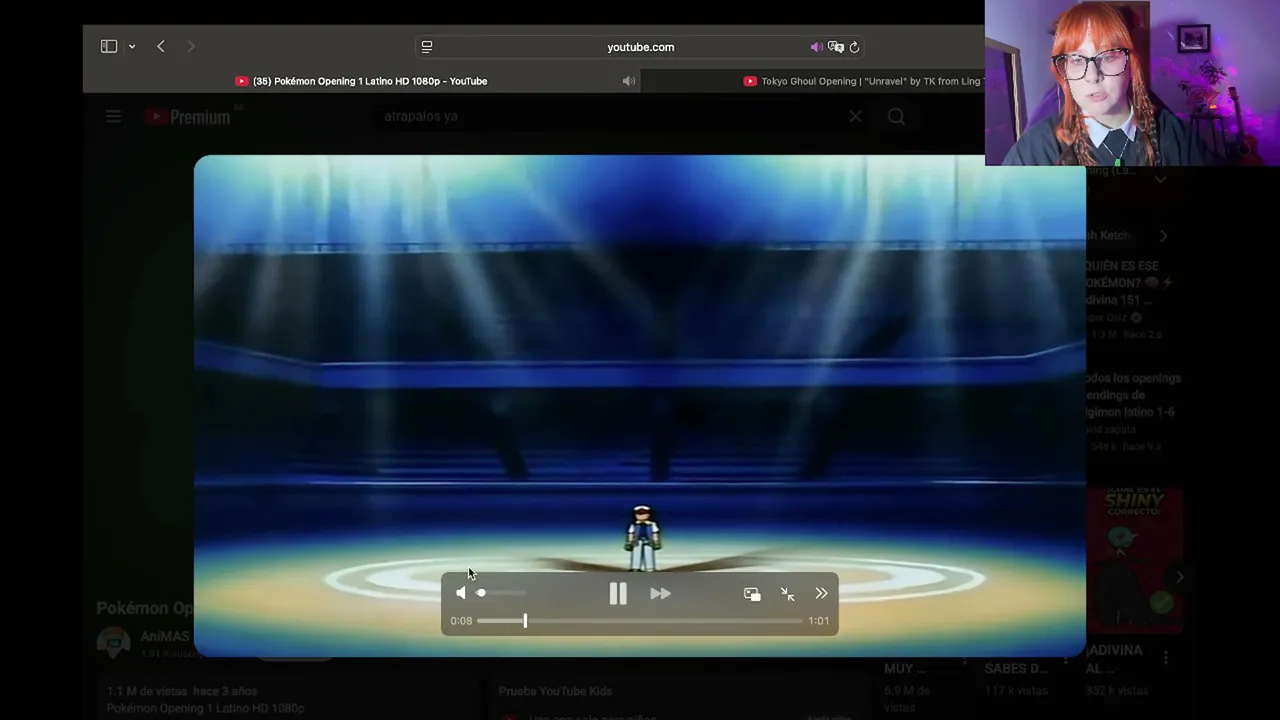Reload the YouTube page
This screenshot has width=1280, height=720.
pyautogui.click(x=854, y=47)
